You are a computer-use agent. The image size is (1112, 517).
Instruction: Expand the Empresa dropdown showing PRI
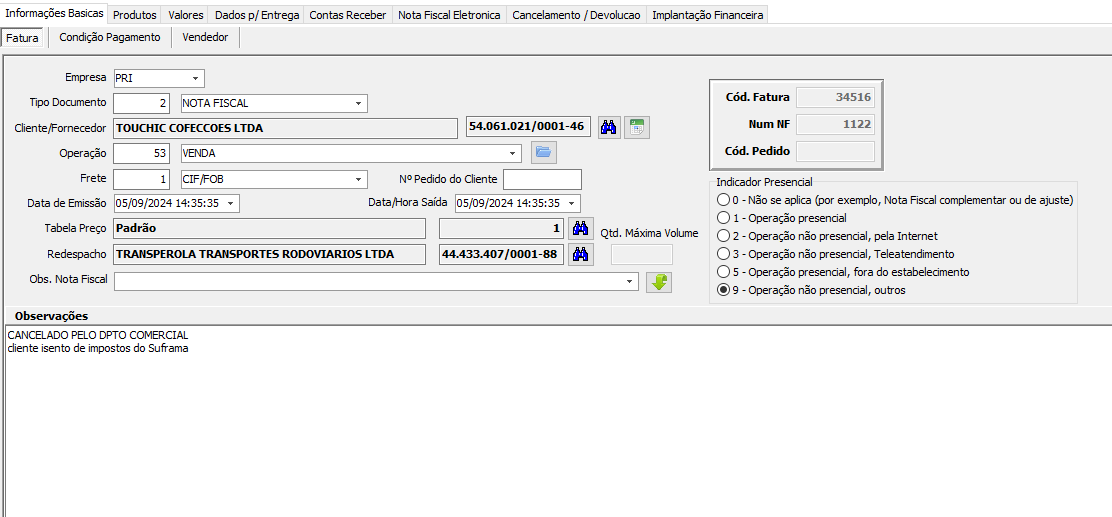195,78
